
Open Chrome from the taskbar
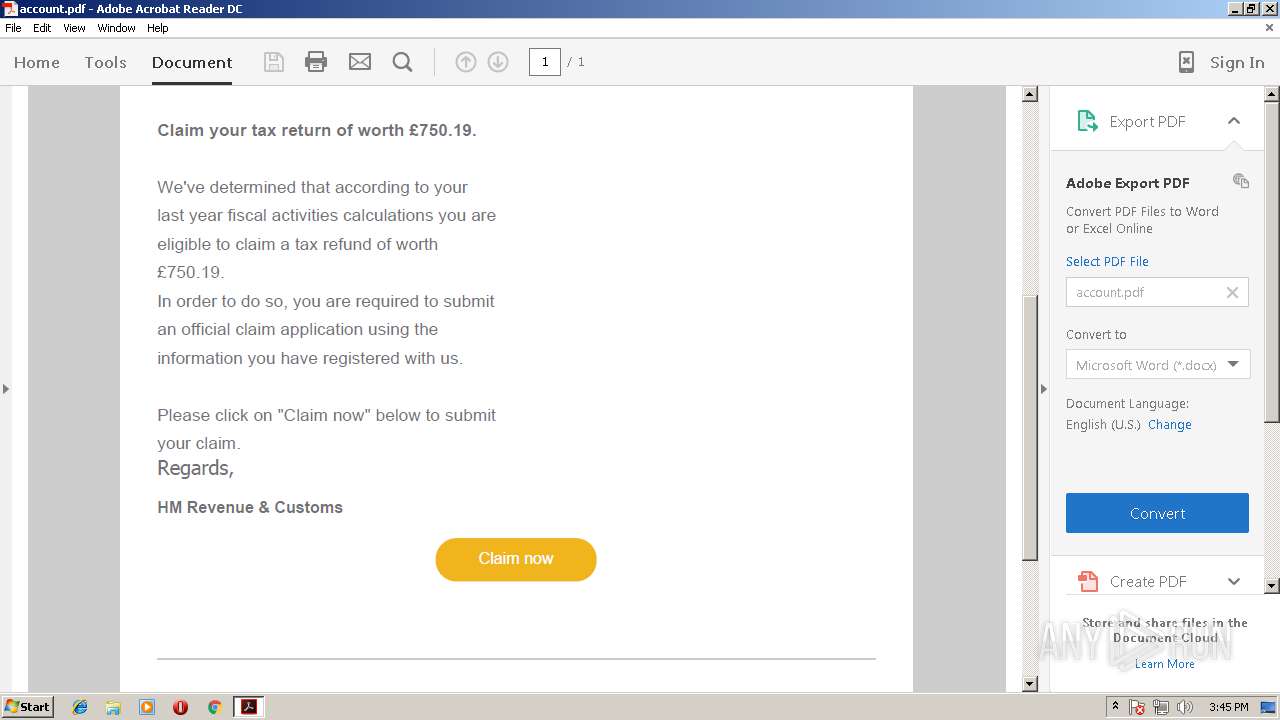coord(214,707)
